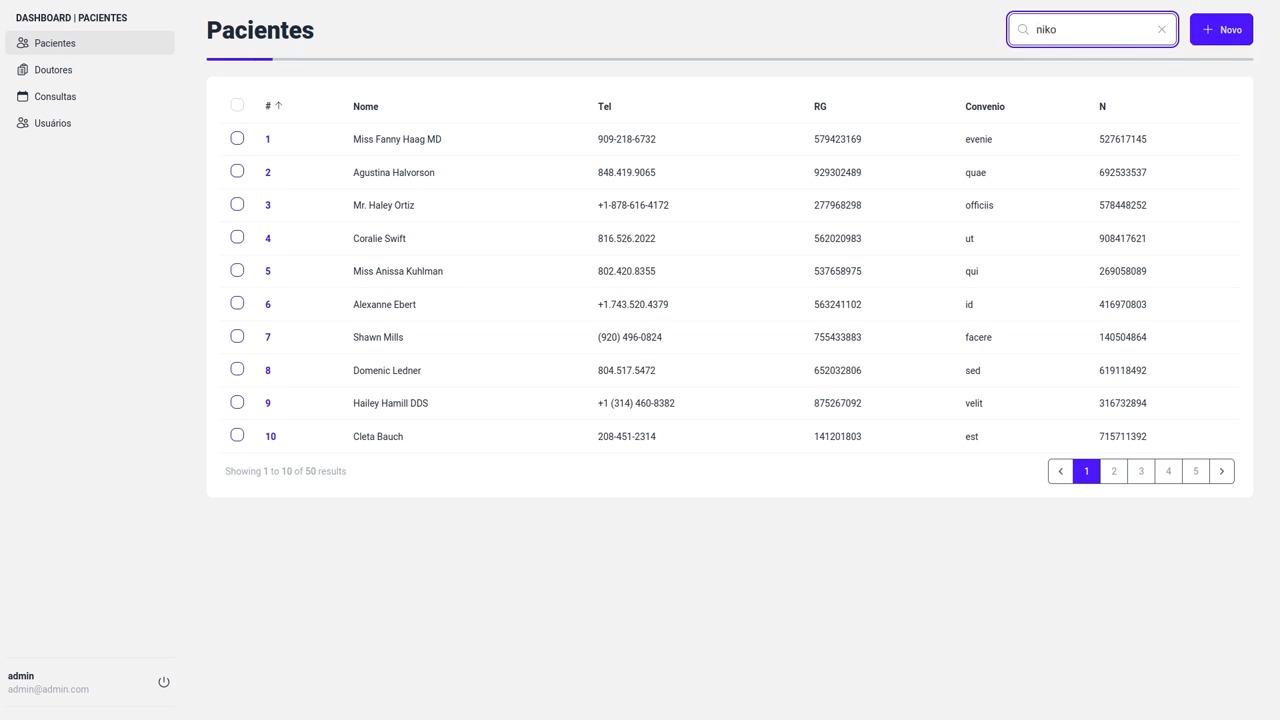Select the row for Hailey Hamill DDS
This screenshot has height=720, width=1280.
(237, 402)
